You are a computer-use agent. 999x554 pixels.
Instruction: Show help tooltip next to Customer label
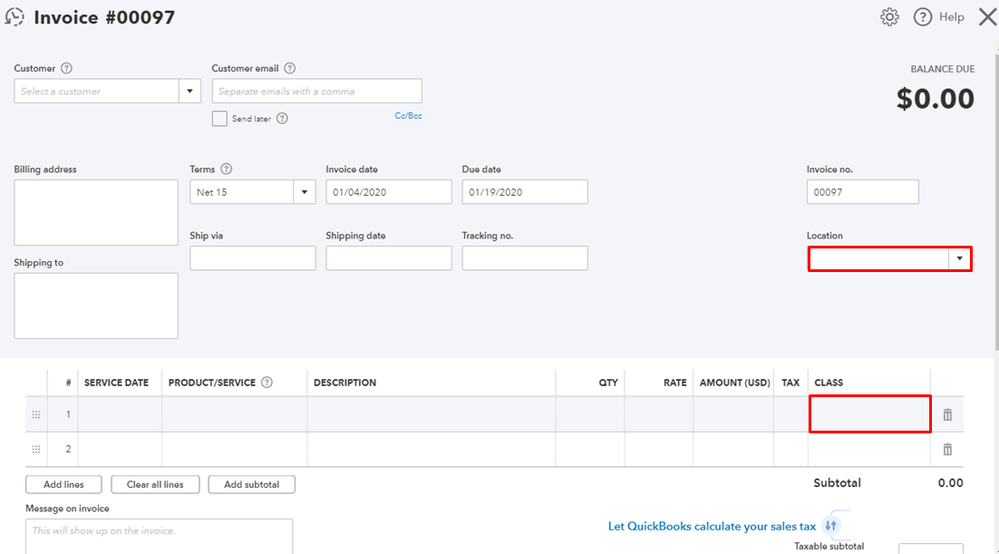[x=66, y=68]
